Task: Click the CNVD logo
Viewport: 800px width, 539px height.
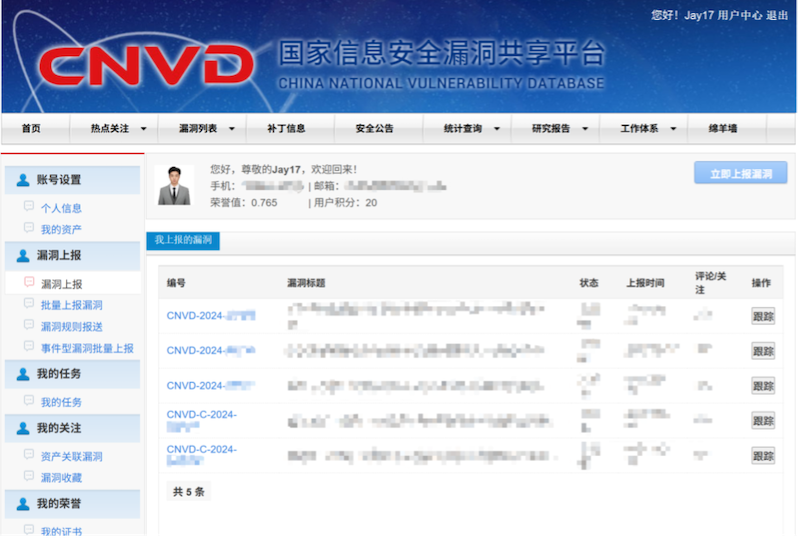Action: [x=146, y=65]
